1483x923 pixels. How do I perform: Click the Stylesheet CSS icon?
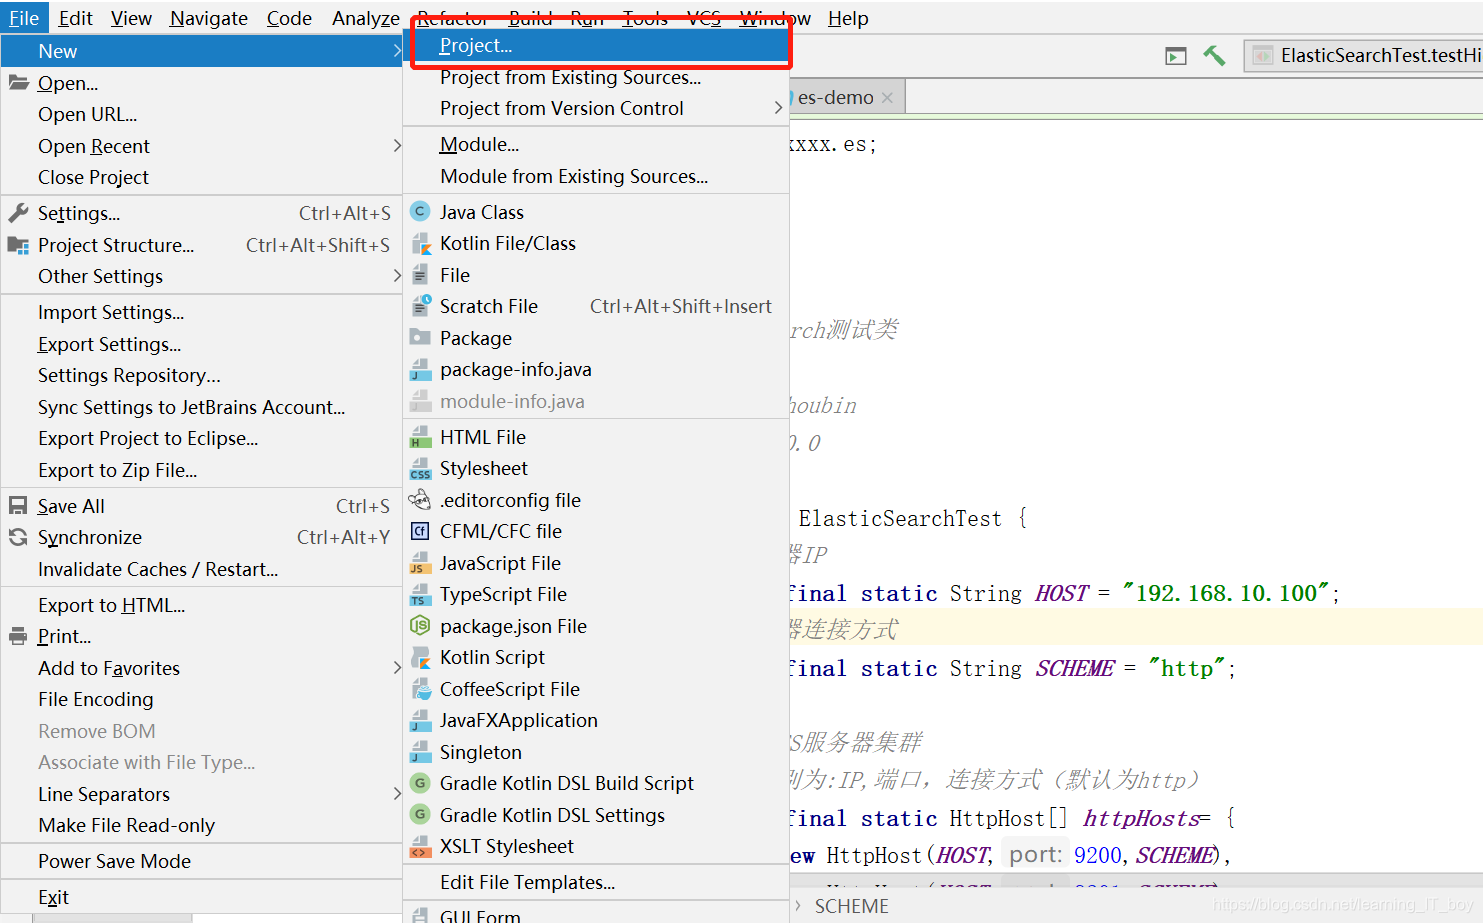[x=421, y=468]
